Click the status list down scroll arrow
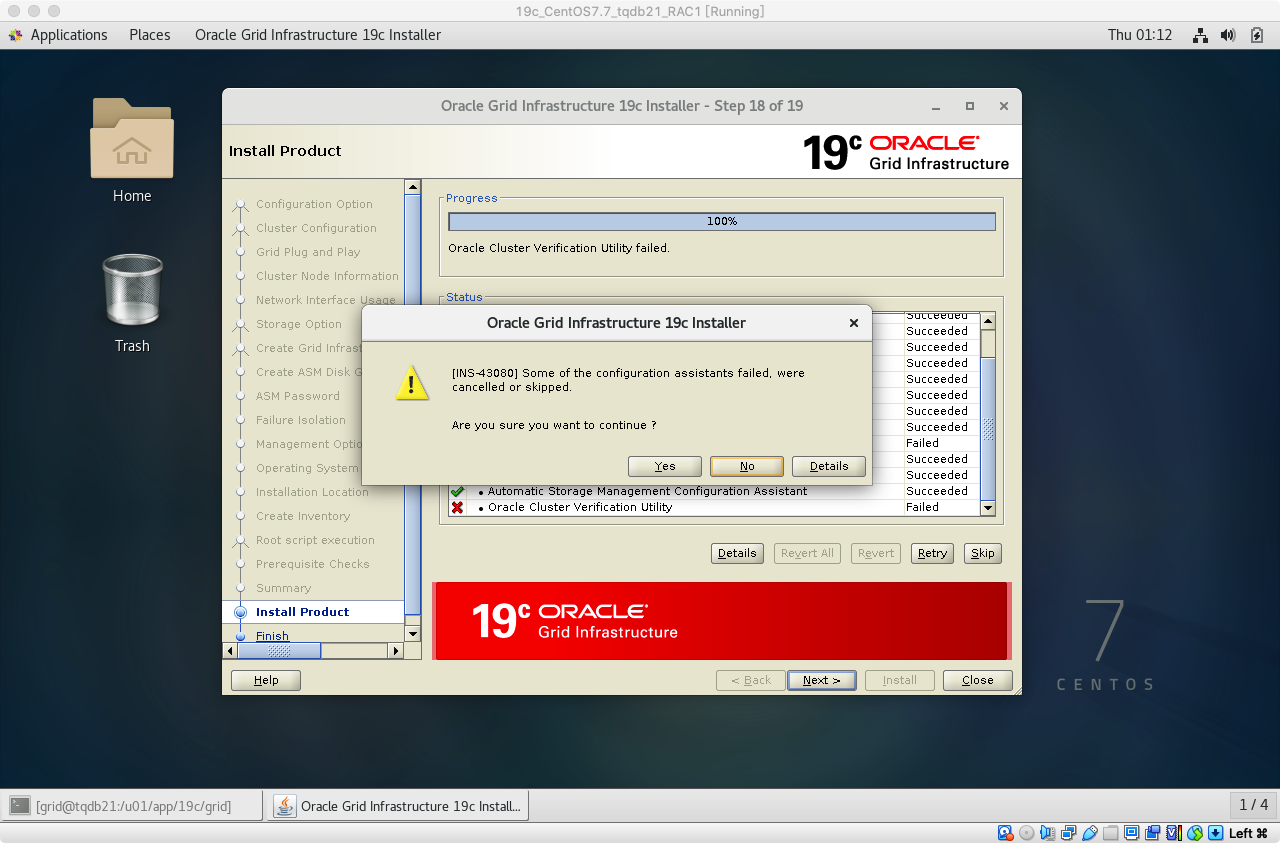Viewport: 1280px width, 843px height. tap(988, 508)
